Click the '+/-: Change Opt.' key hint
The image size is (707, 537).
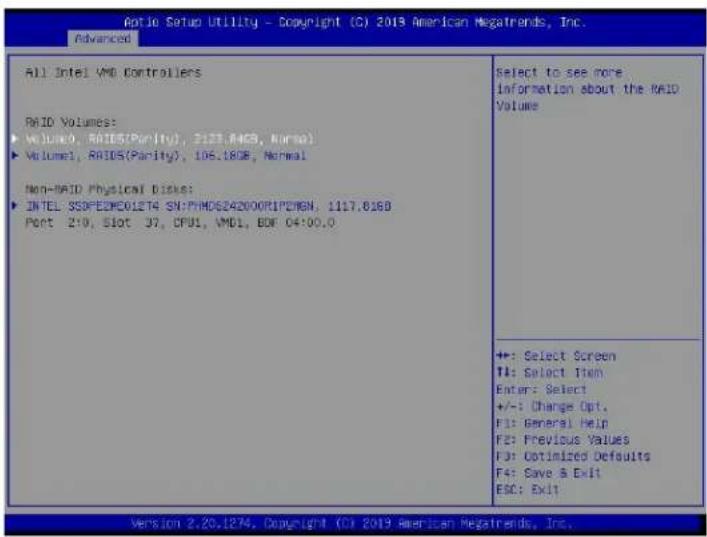pos(552,406)
